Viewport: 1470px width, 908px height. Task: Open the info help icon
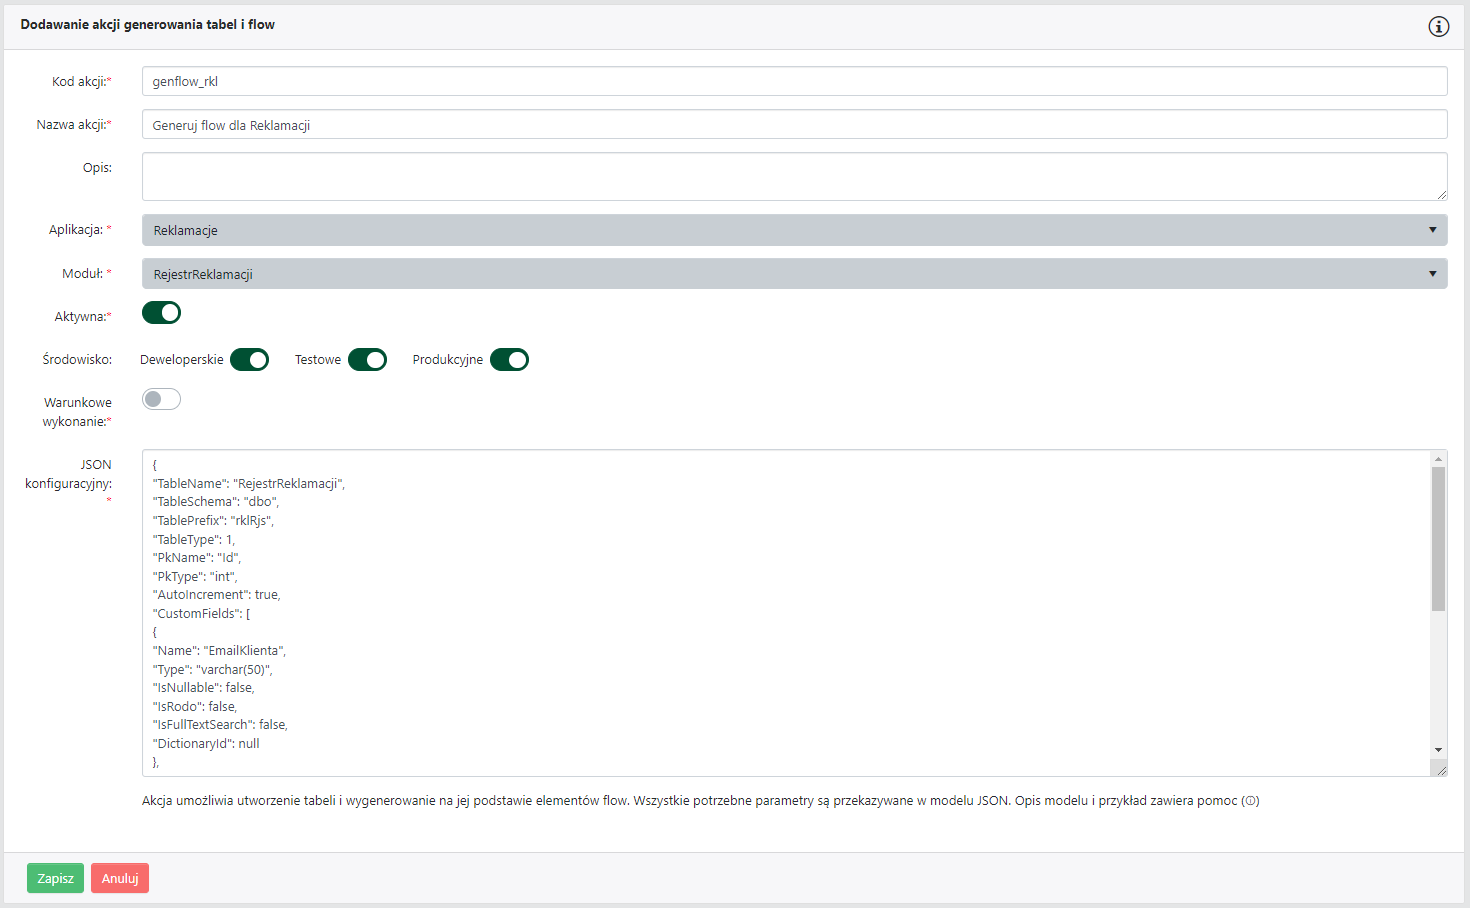pos(1438,27)
